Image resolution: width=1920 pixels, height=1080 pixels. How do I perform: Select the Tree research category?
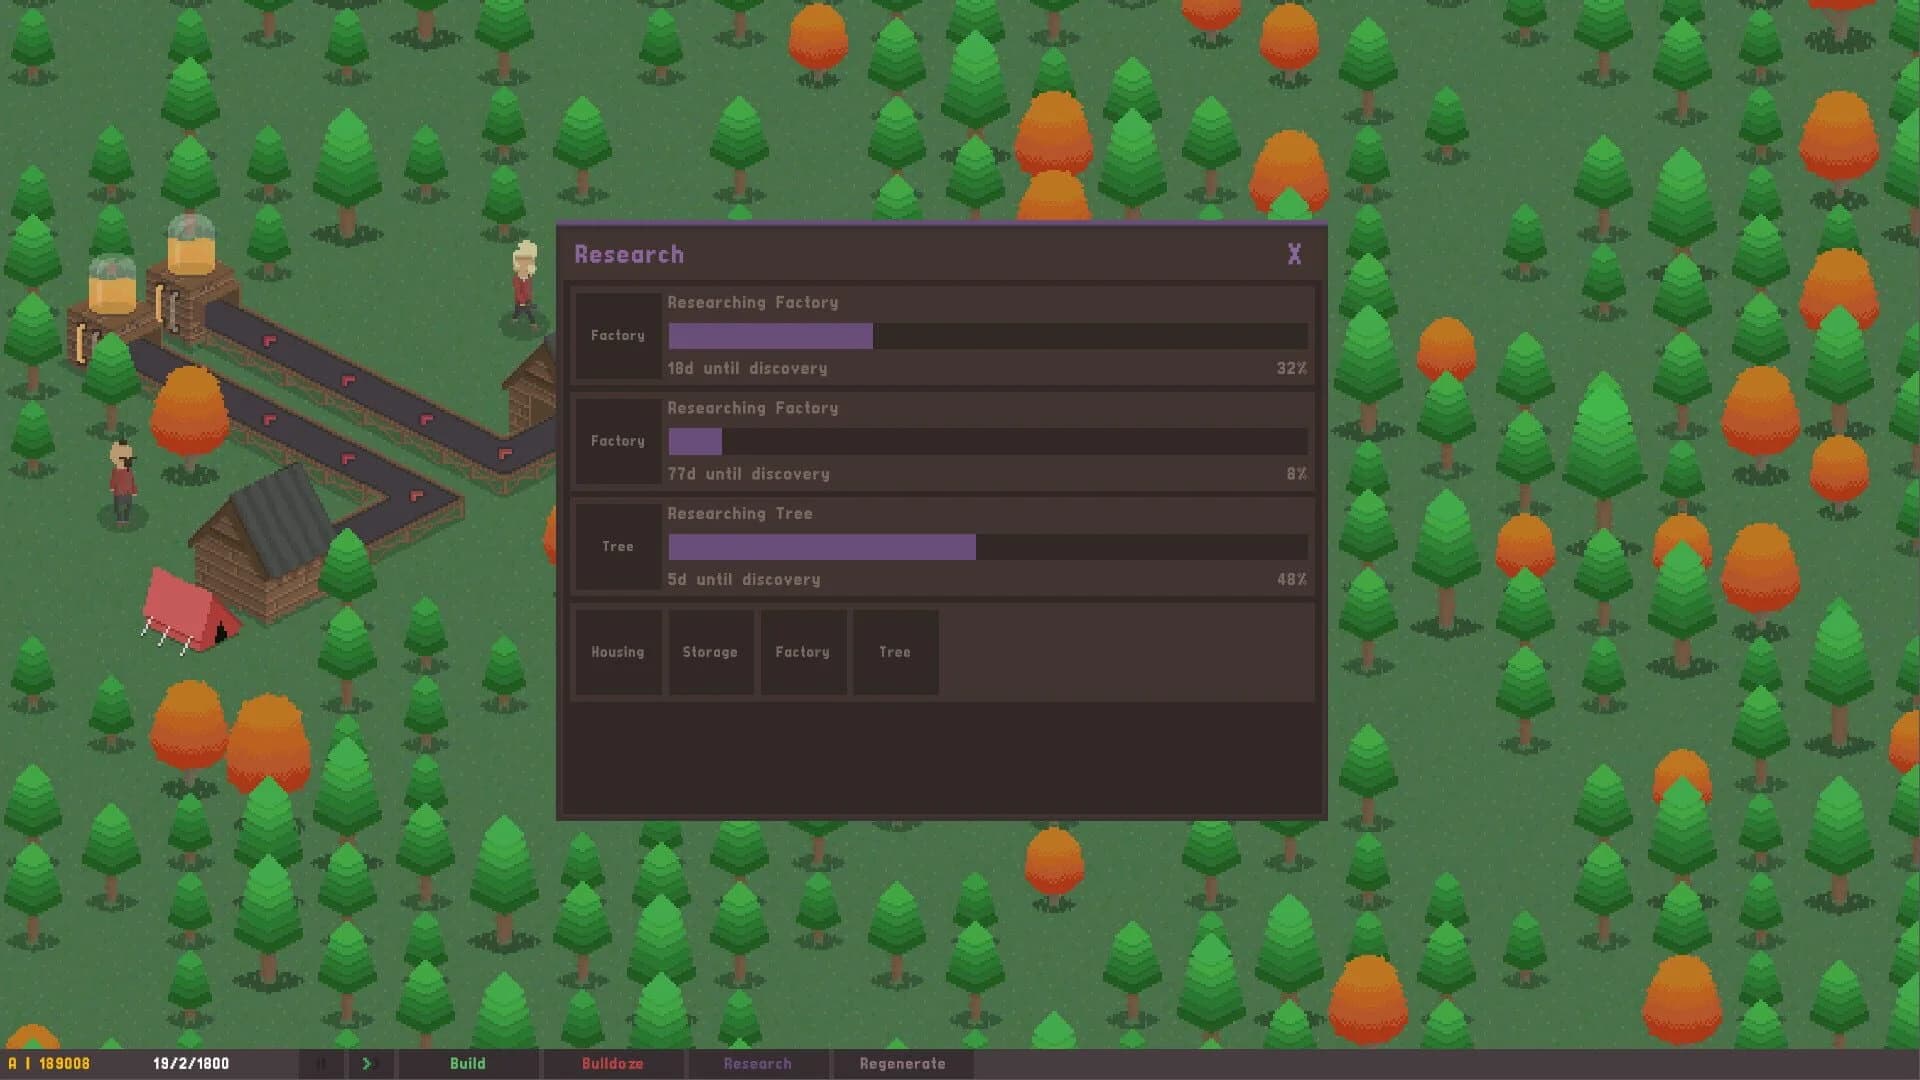(x=894, y=652)
